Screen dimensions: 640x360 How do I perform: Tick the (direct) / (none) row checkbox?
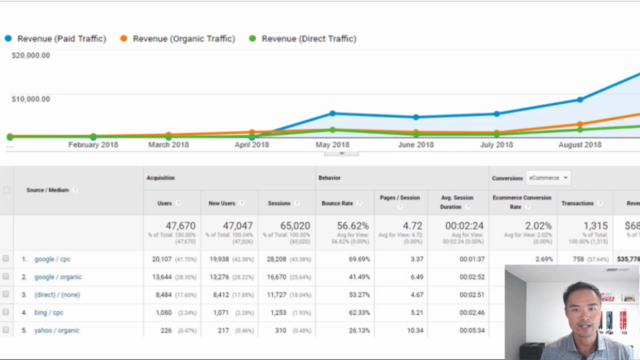[6, 294]
